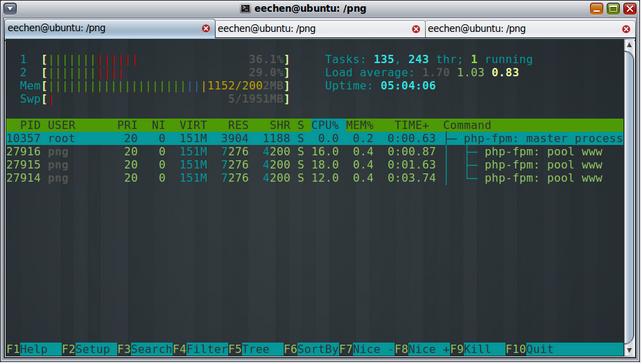Close the terminal window
This screenshot has width=642, height=364.
pos(629,8)
